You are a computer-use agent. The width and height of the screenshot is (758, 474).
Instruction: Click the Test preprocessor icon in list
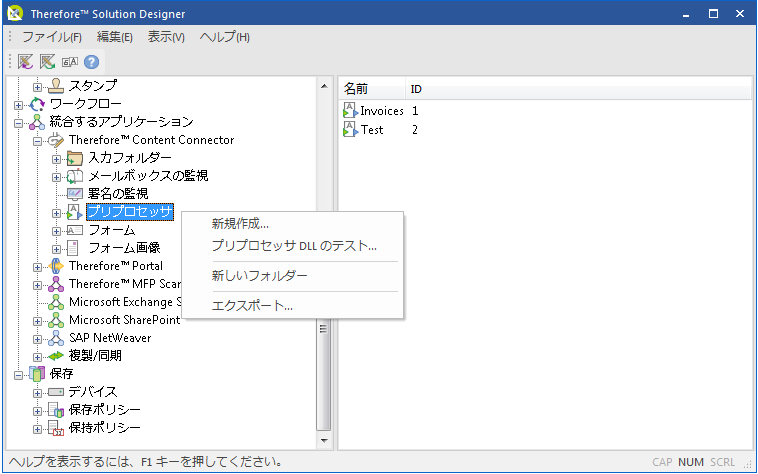click(x=350, y=129)
